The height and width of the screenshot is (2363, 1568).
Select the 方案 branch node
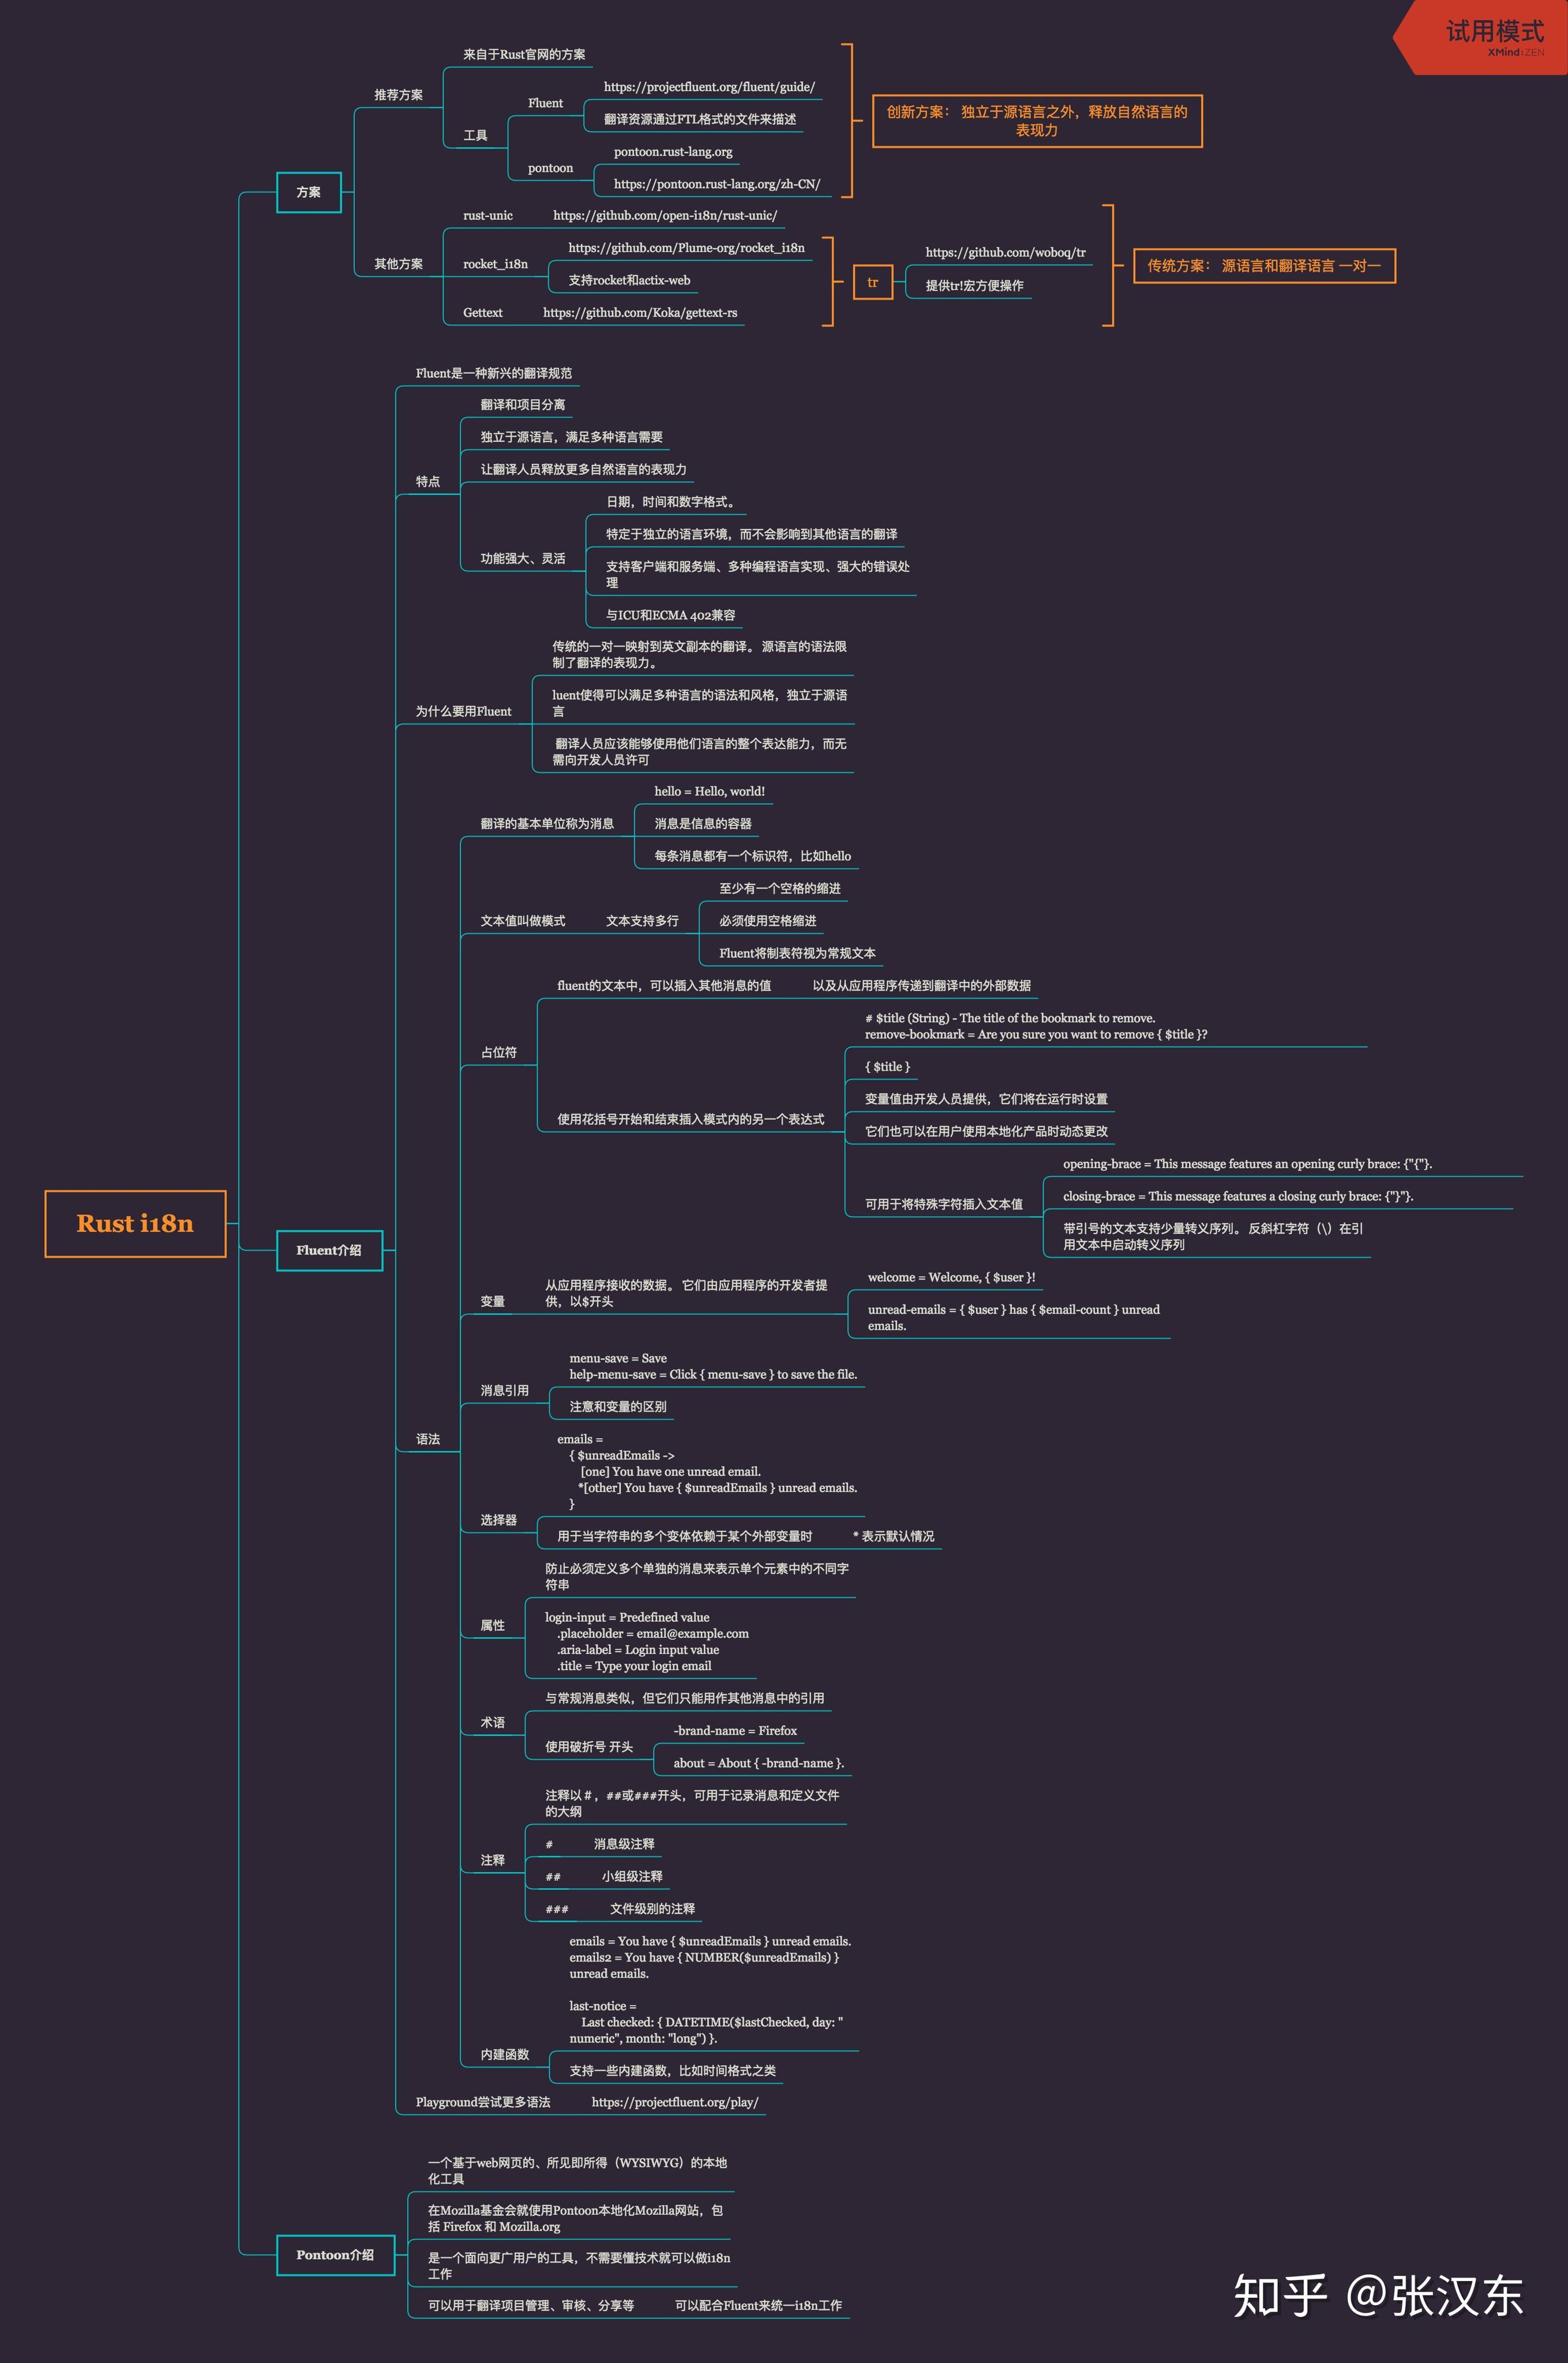310,193
